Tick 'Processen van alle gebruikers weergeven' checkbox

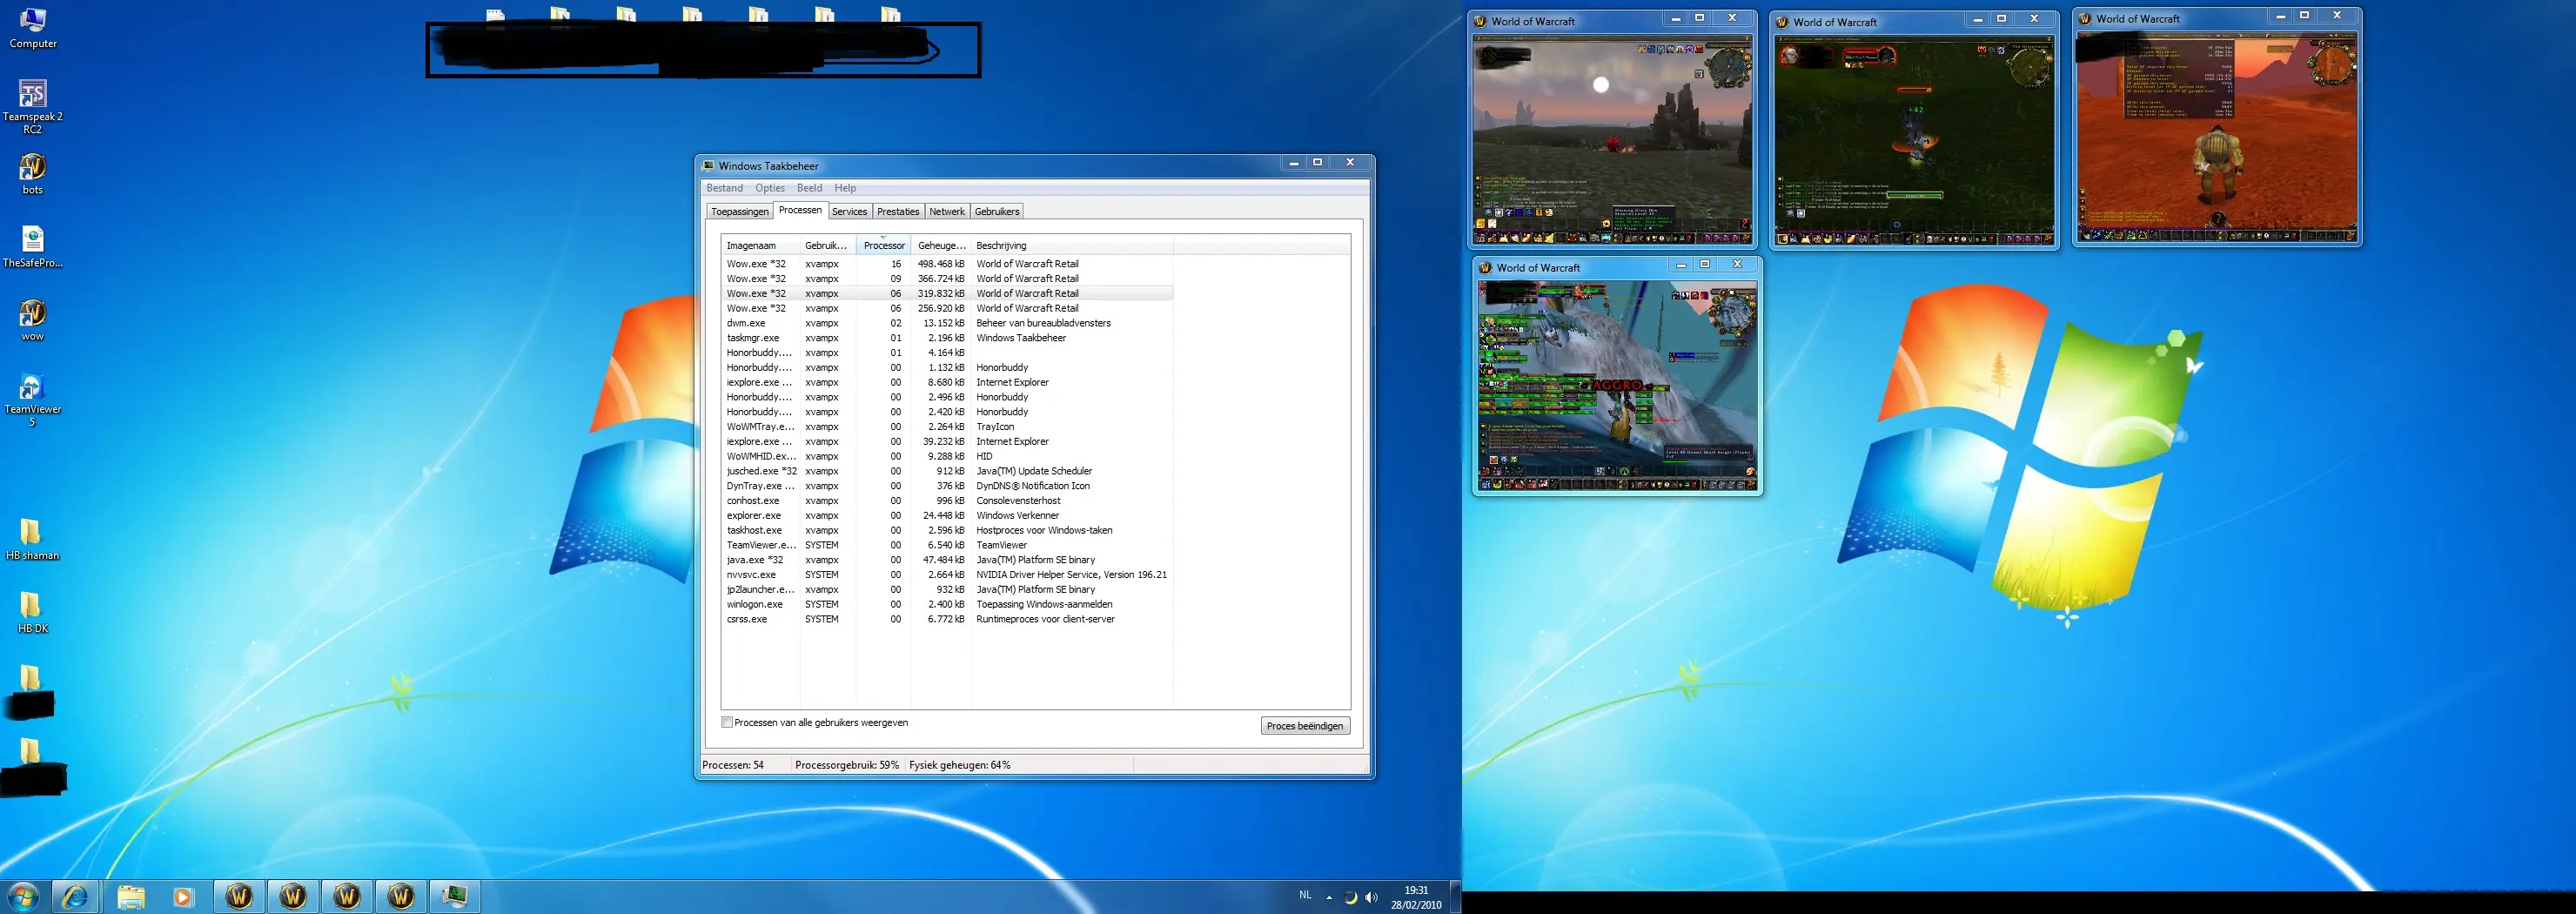click(x=727, y=722)
